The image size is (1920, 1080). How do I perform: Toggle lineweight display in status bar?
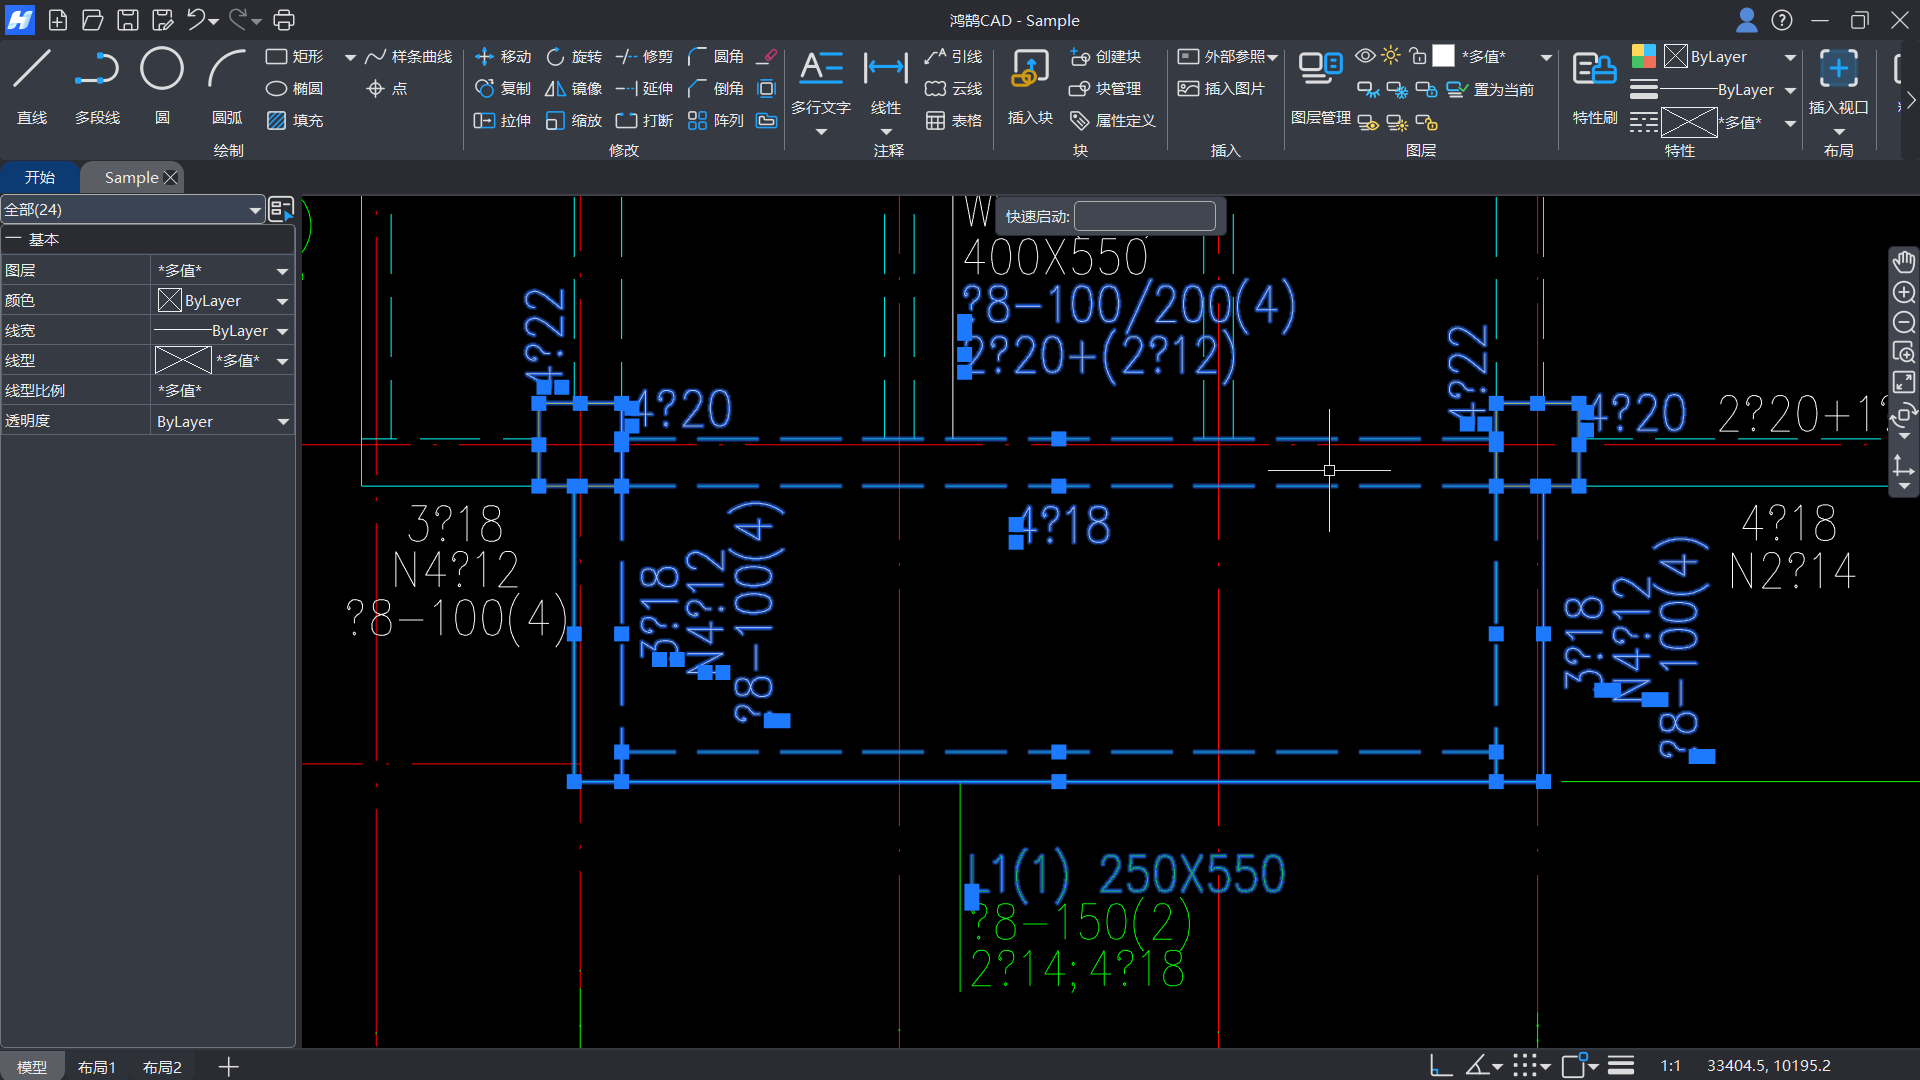coord(1621,1066)
